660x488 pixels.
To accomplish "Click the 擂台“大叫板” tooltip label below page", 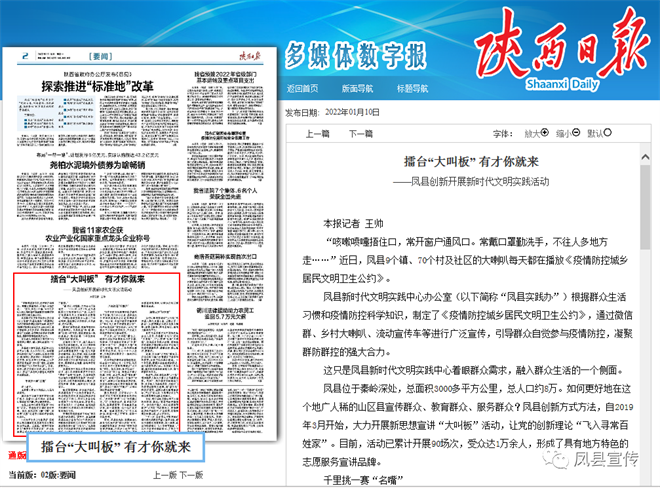I will point(113,447).
